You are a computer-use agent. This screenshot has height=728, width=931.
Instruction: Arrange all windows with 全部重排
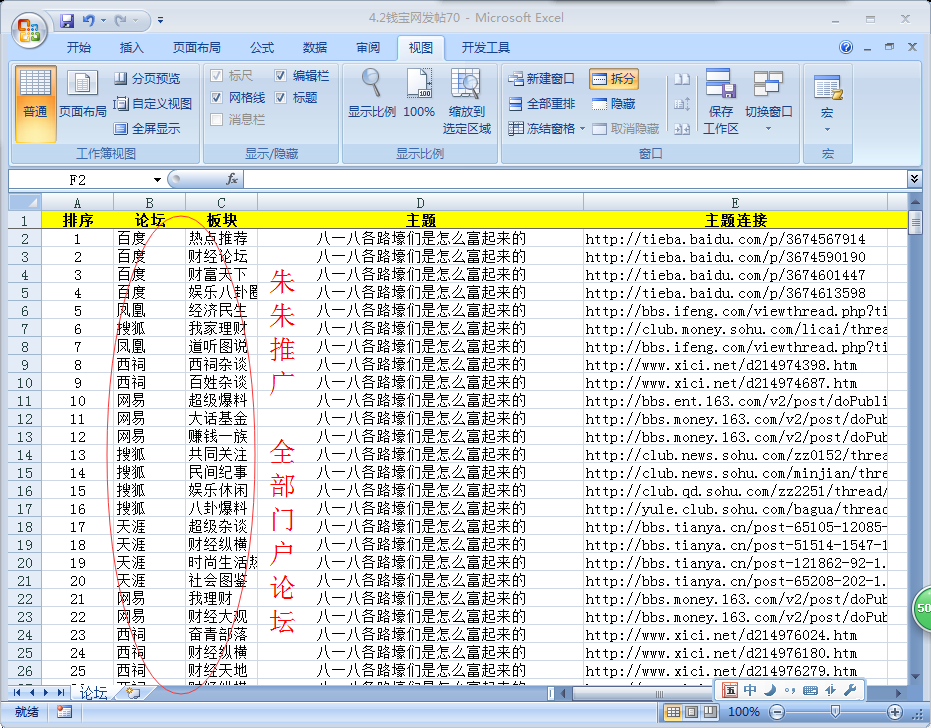point(542,104)
